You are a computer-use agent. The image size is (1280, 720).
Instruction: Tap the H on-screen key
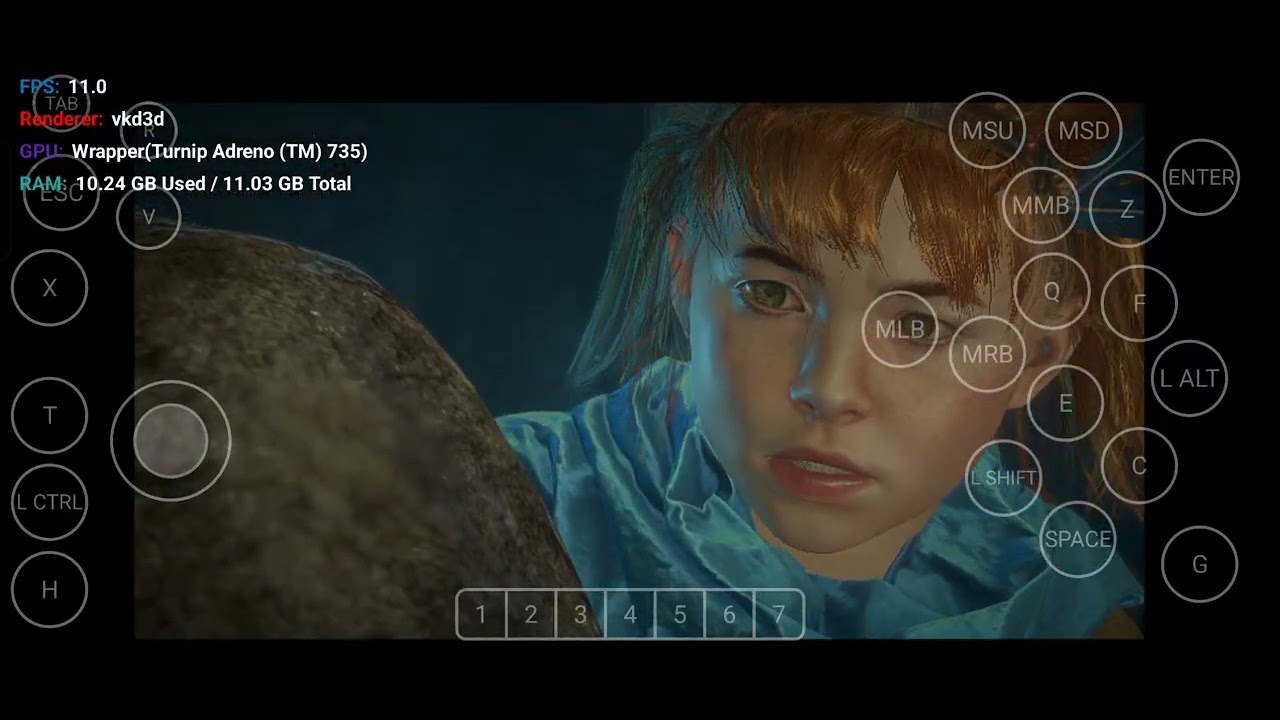(x=49, y=590)
